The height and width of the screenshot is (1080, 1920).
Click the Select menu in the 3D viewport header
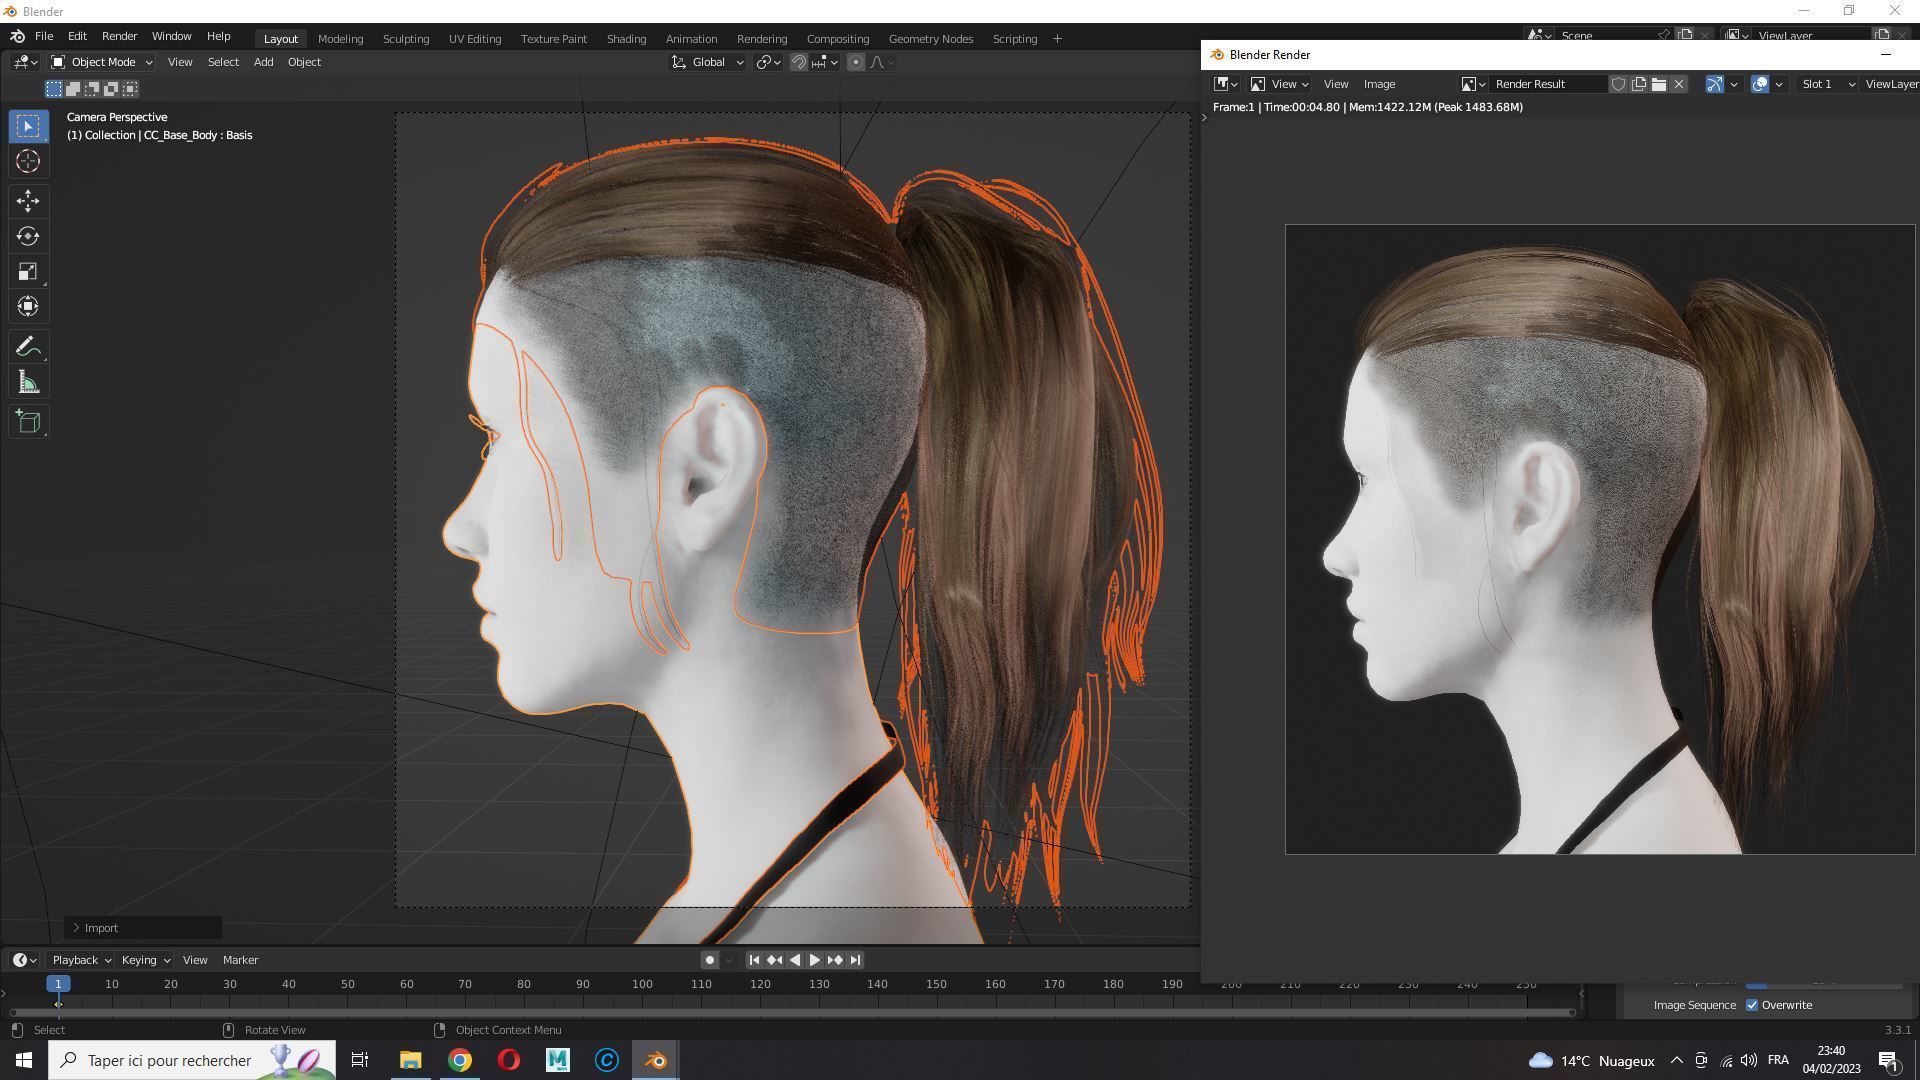click(223, 62)
